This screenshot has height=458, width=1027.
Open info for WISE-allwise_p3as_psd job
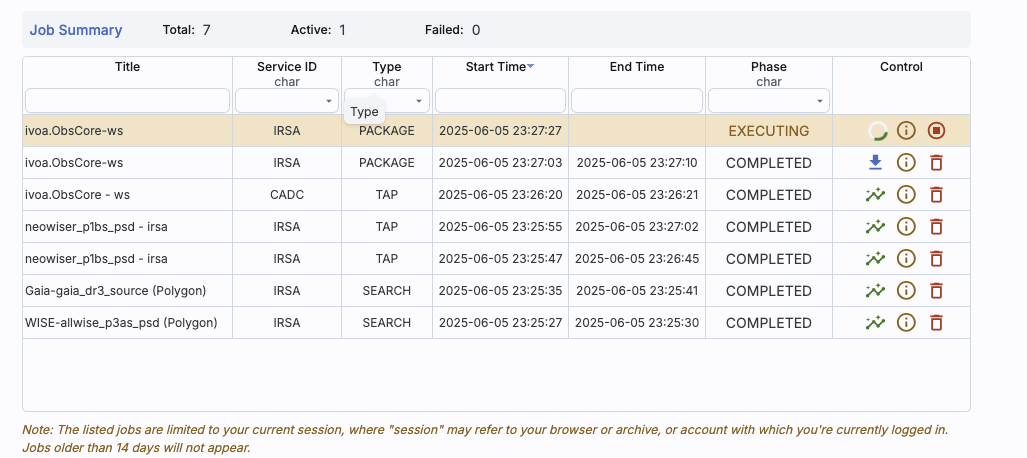pyautogui.click(x=906, y=322)
